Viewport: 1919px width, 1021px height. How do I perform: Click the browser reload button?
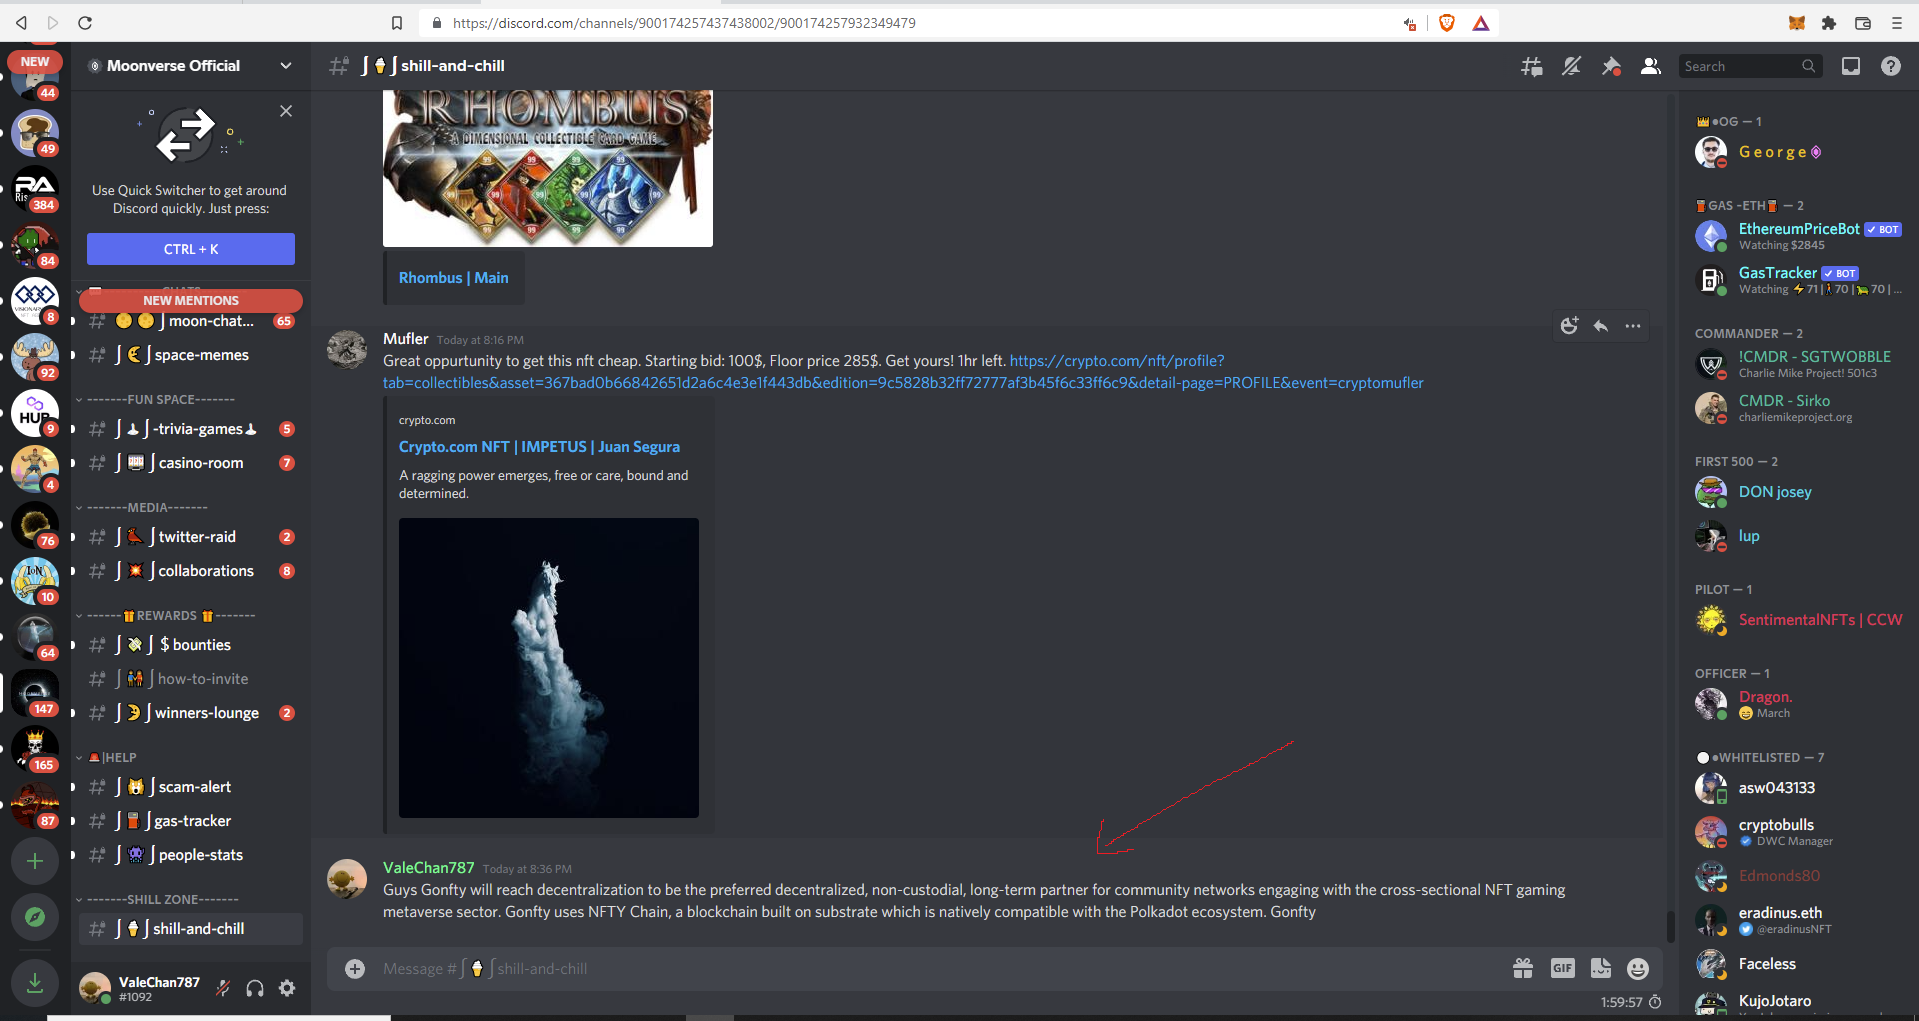coord(85,23)
